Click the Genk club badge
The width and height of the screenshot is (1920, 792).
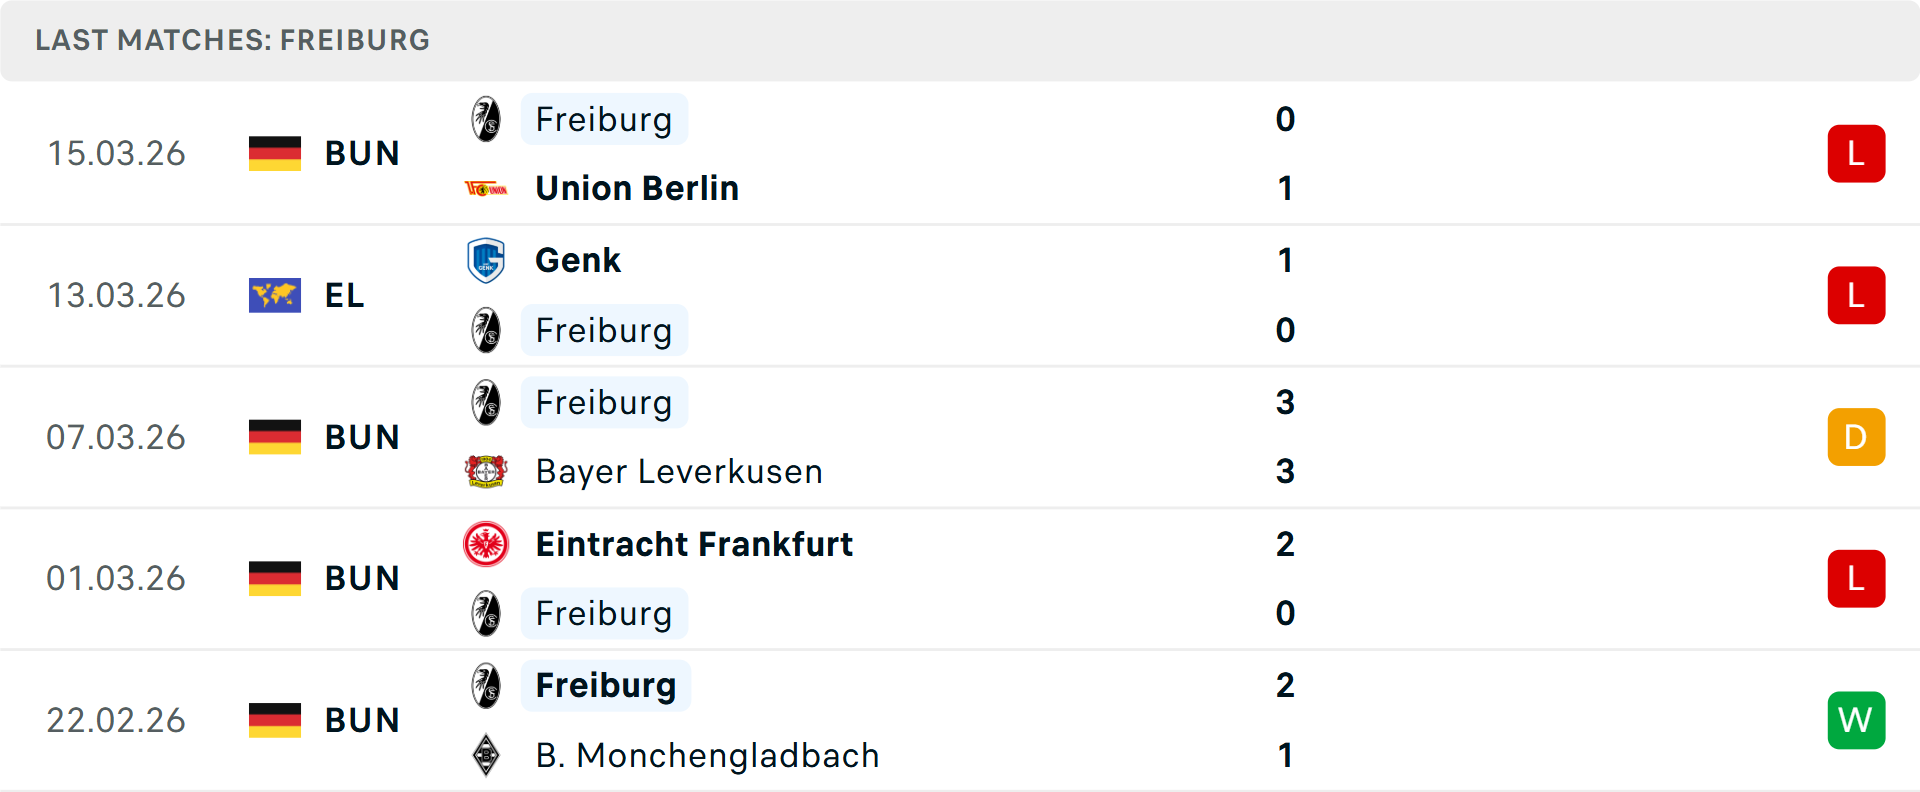487,260
